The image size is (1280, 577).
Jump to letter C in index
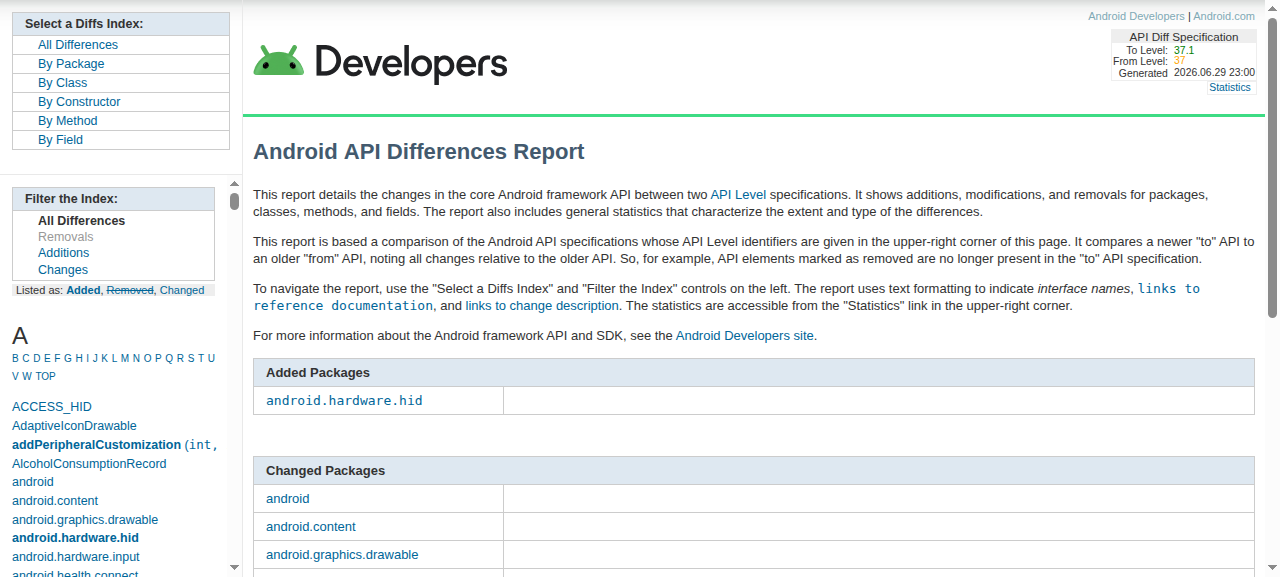[26, 358]
